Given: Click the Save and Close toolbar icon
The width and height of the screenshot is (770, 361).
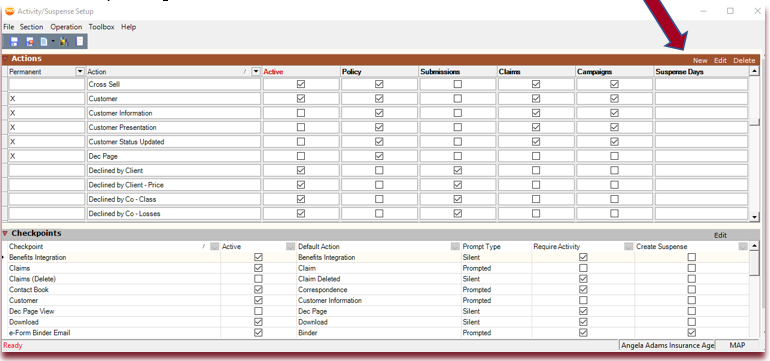Looking at the screenshot, I should pyautogui.click(x=29, y=42).
